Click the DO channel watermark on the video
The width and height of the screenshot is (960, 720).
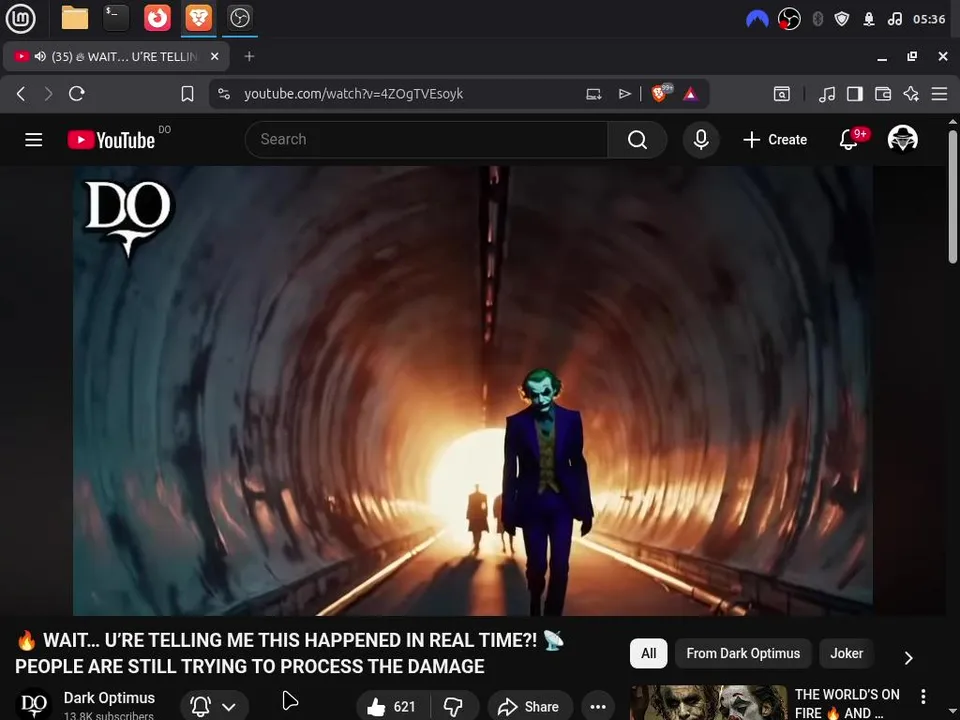[129, 218]
